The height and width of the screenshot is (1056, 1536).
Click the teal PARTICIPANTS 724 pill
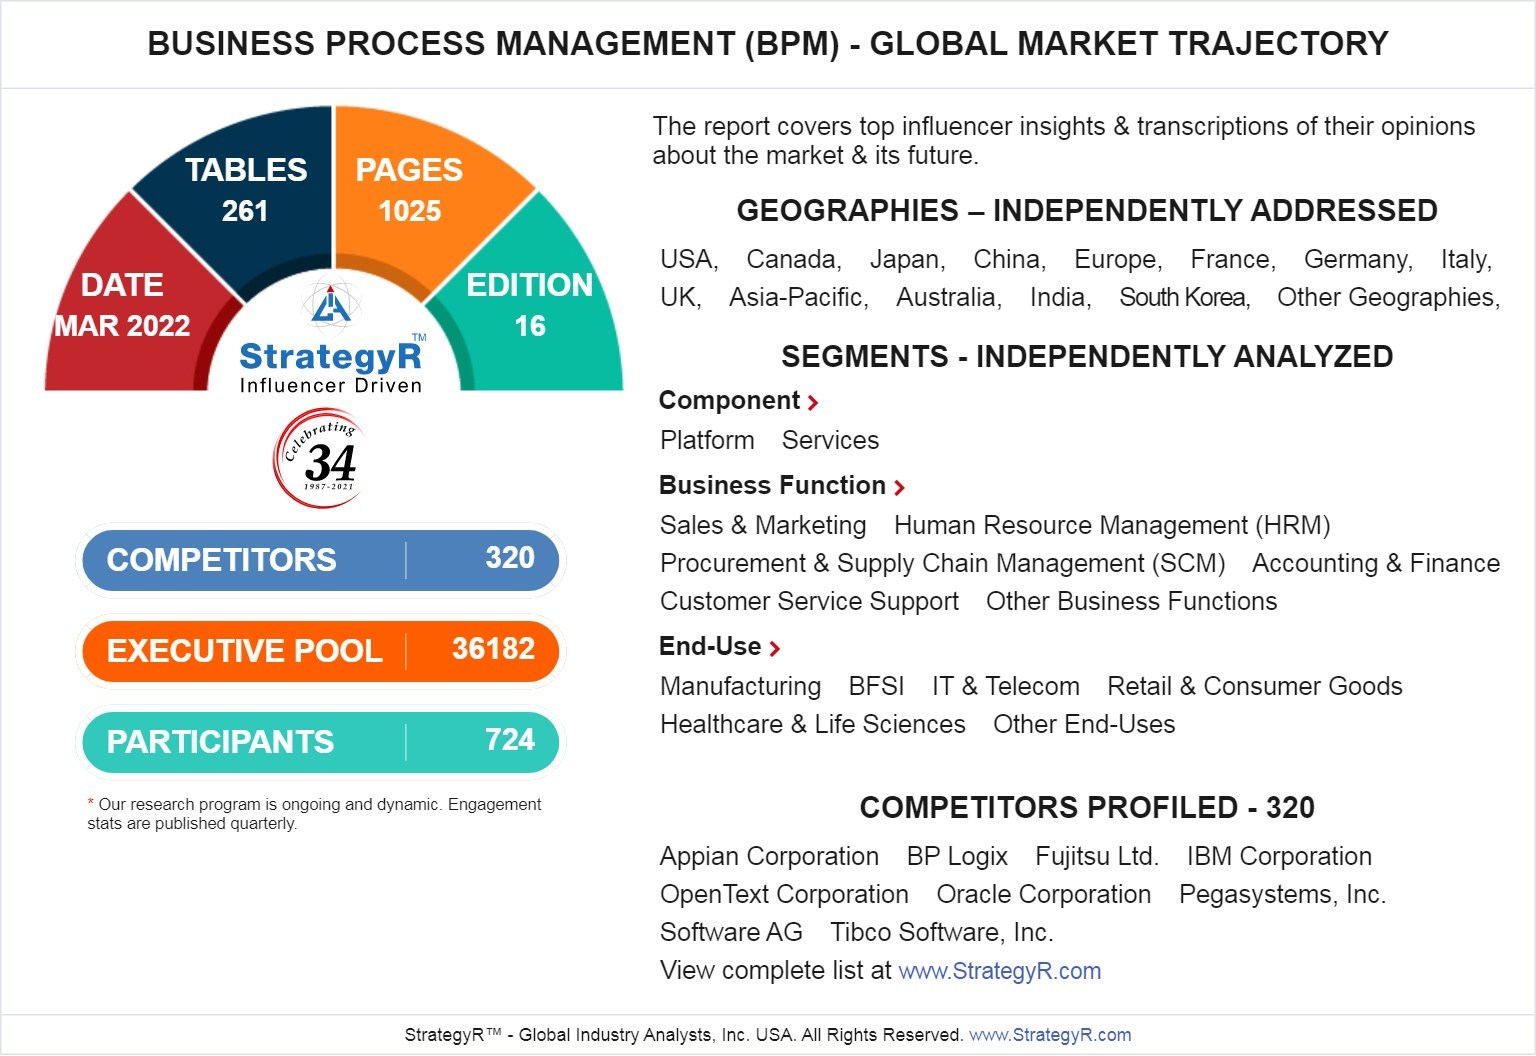coord(320,742)
